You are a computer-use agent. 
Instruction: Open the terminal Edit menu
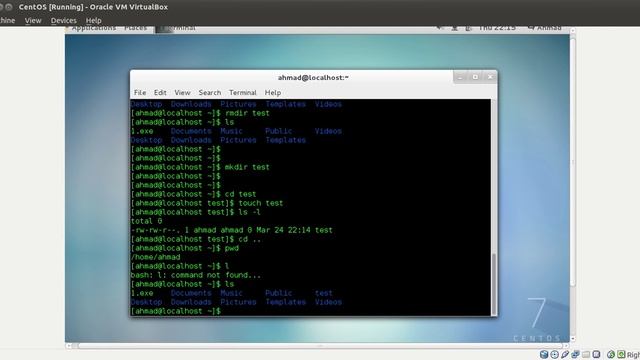160,93
